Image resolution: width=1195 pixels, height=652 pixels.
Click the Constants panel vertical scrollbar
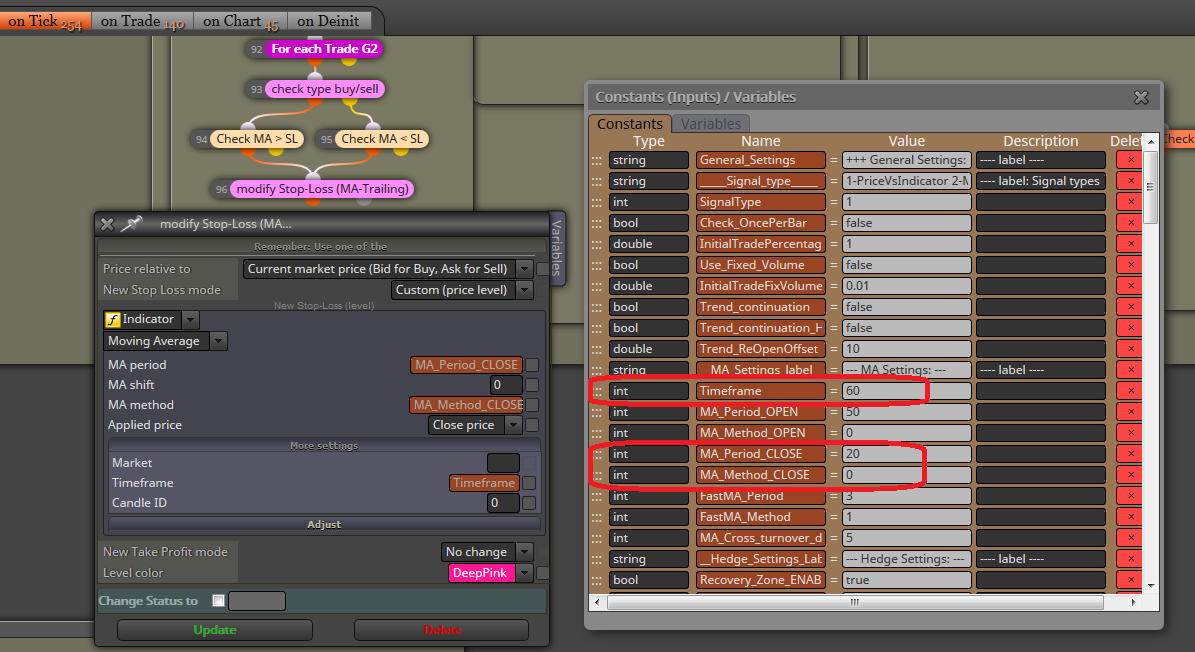click(1151, 187)
